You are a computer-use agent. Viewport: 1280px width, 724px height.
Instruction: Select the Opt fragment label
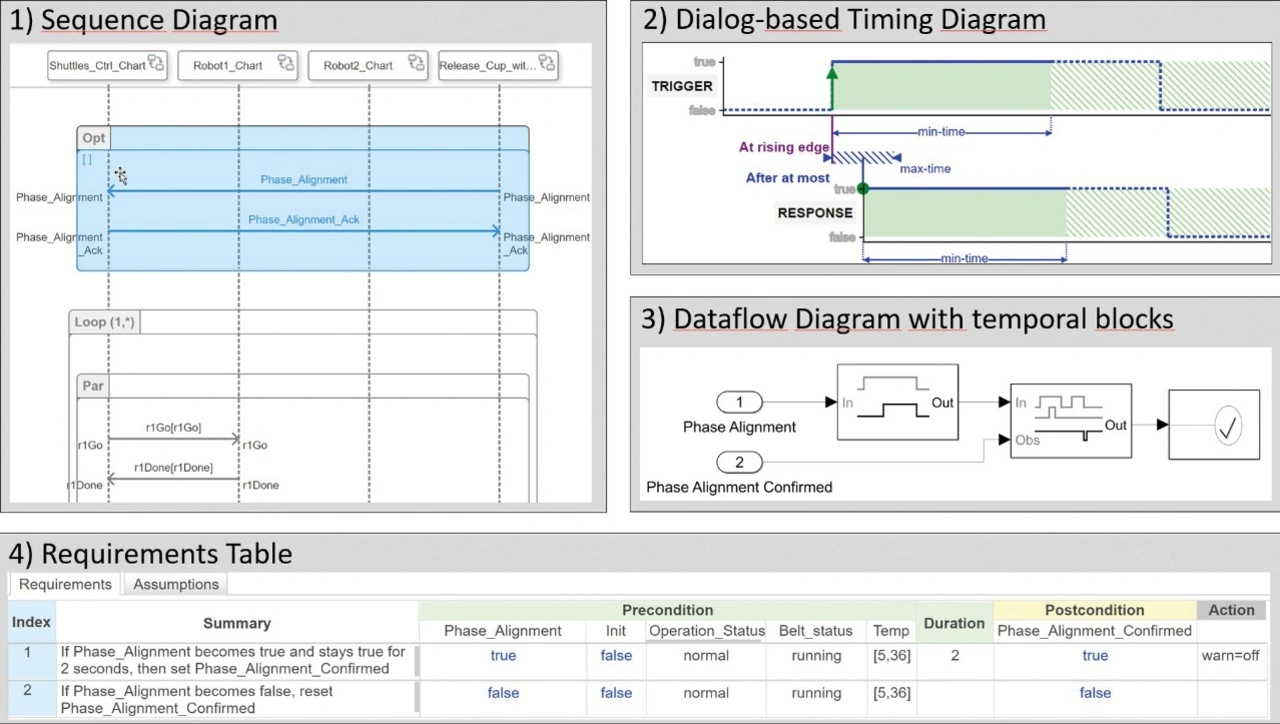pyautogui.click(x=93, y=138)
